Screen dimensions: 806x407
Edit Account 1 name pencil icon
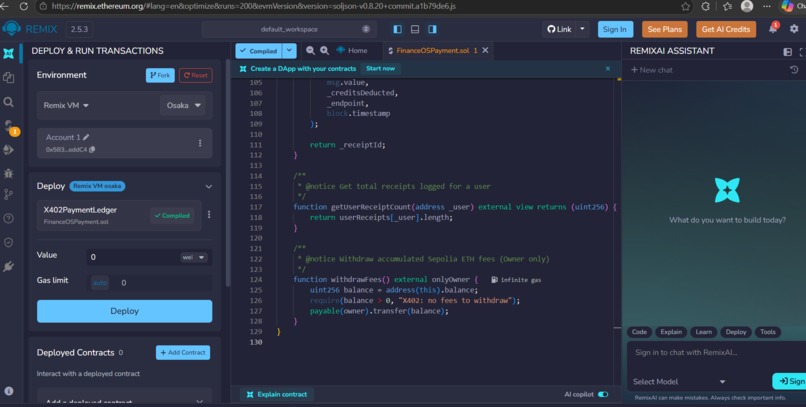(x=86, y=137)
